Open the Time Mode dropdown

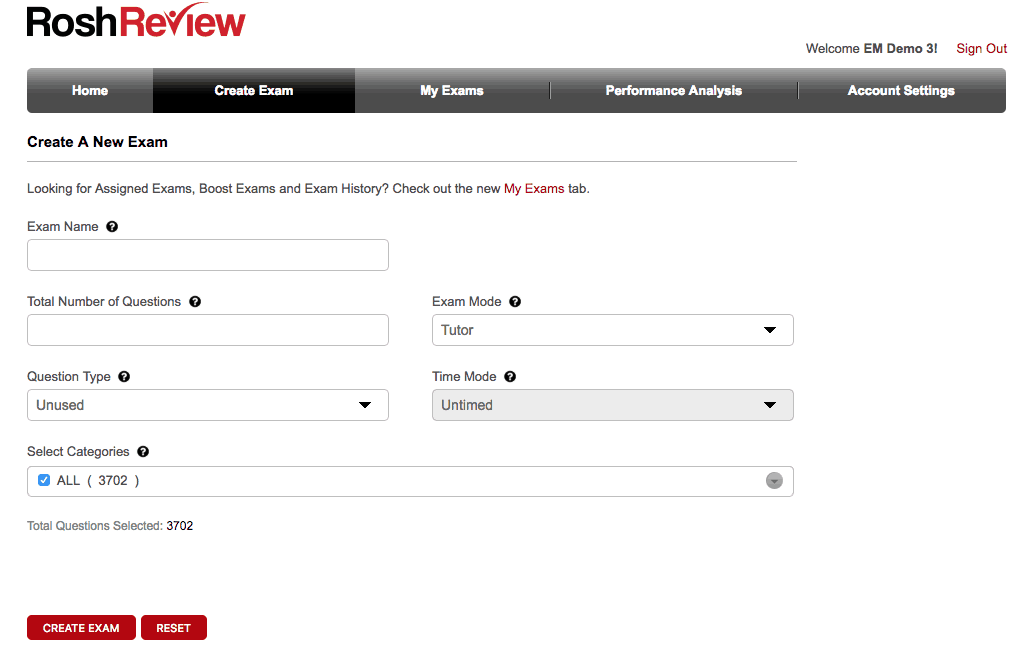[x=612, y=405]
